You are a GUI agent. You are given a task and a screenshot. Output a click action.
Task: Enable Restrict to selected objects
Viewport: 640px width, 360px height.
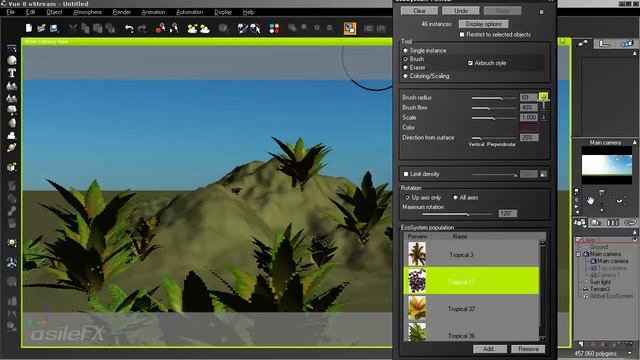pos(462,35)
